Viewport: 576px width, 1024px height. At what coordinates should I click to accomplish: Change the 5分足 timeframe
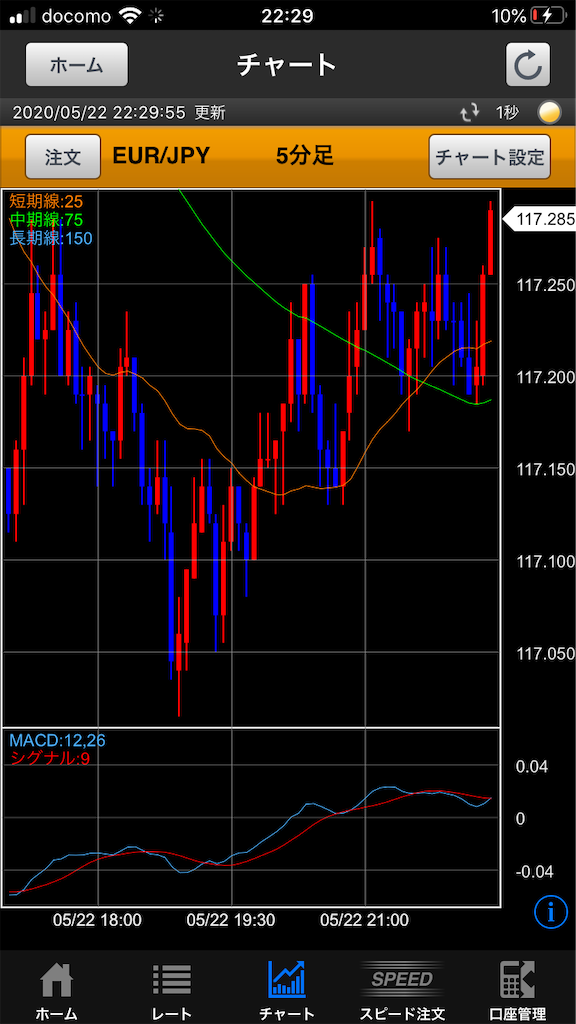(x=304, y=156)
